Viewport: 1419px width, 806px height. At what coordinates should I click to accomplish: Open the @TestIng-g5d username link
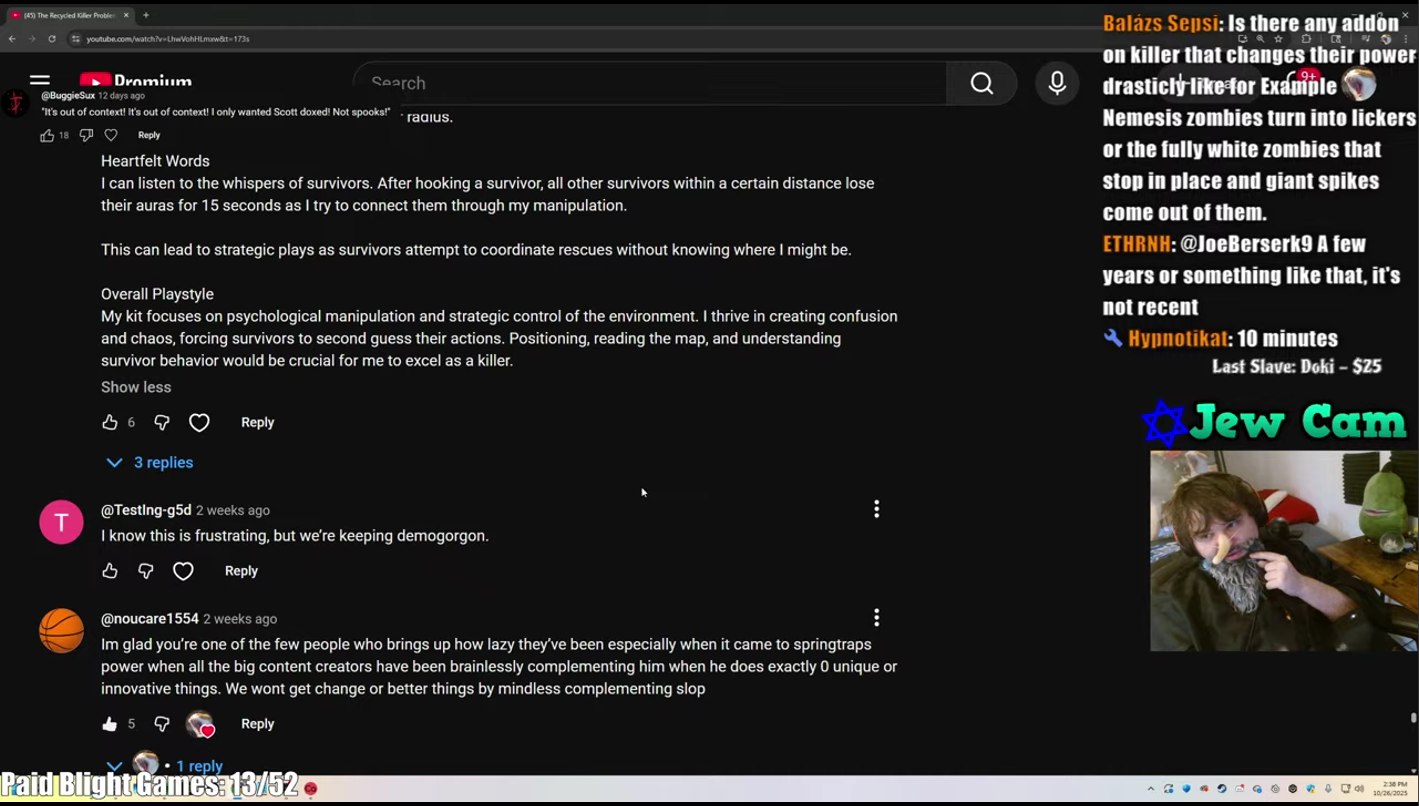click(x=146, y=510)
